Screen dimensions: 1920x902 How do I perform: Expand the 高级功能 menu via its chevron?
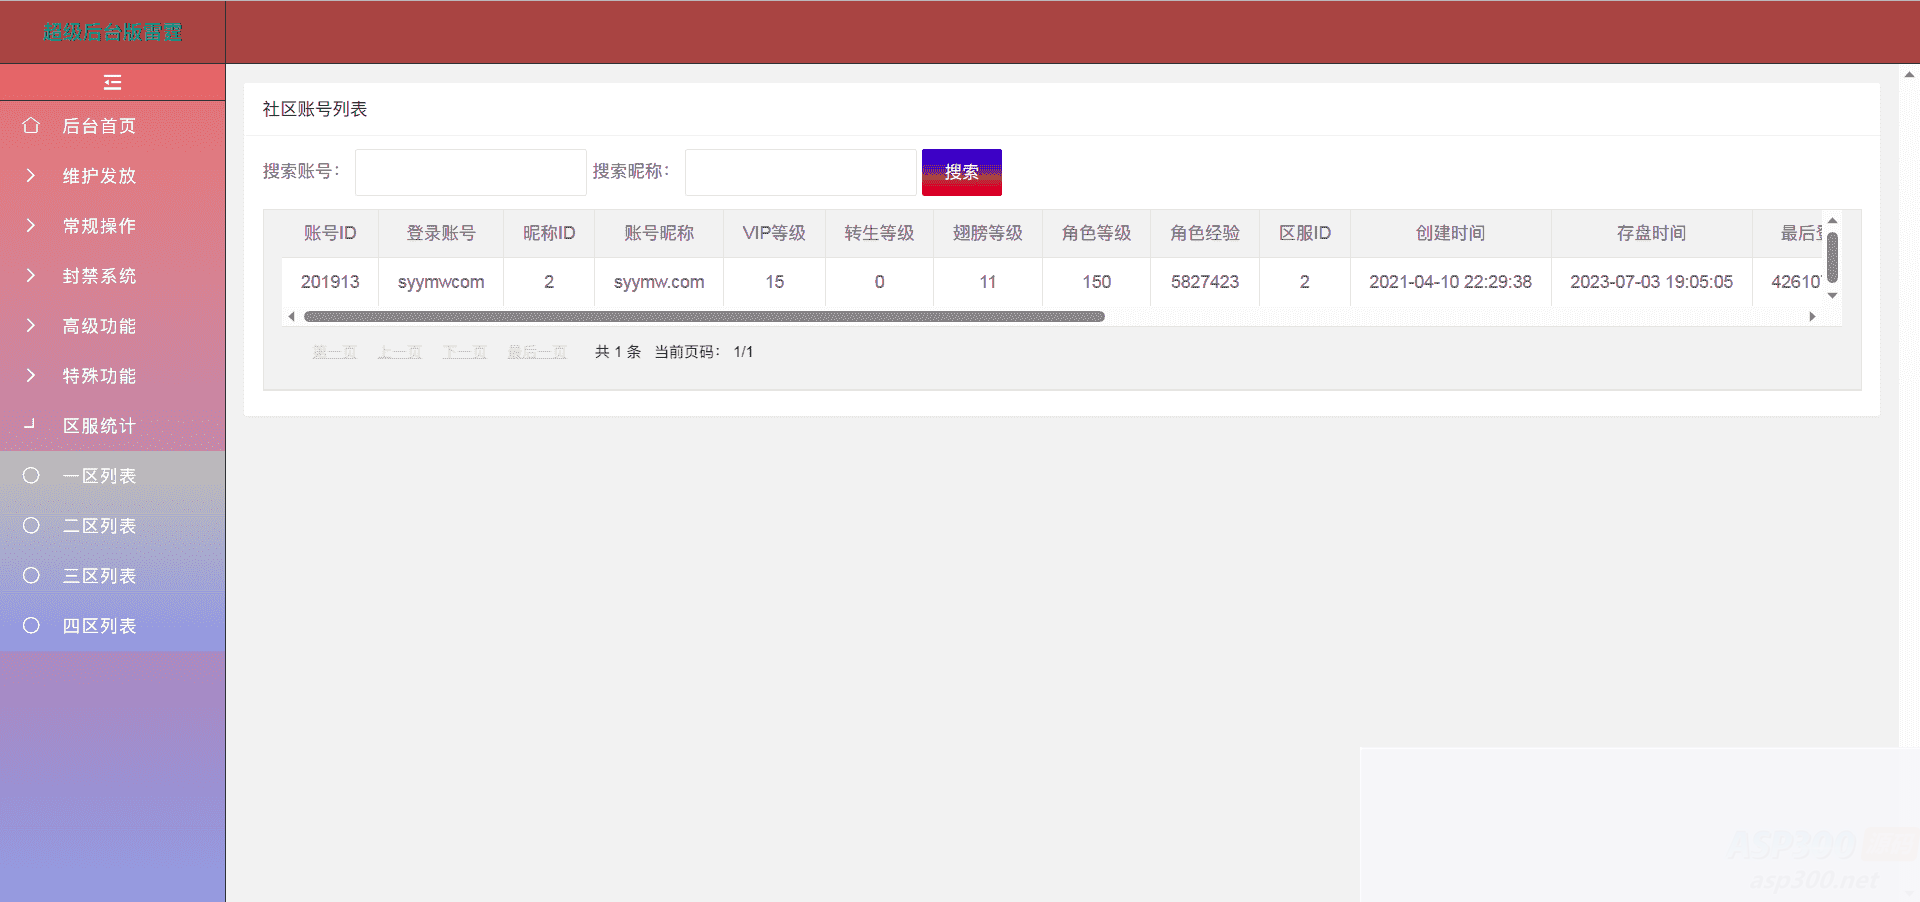[31, 325]
